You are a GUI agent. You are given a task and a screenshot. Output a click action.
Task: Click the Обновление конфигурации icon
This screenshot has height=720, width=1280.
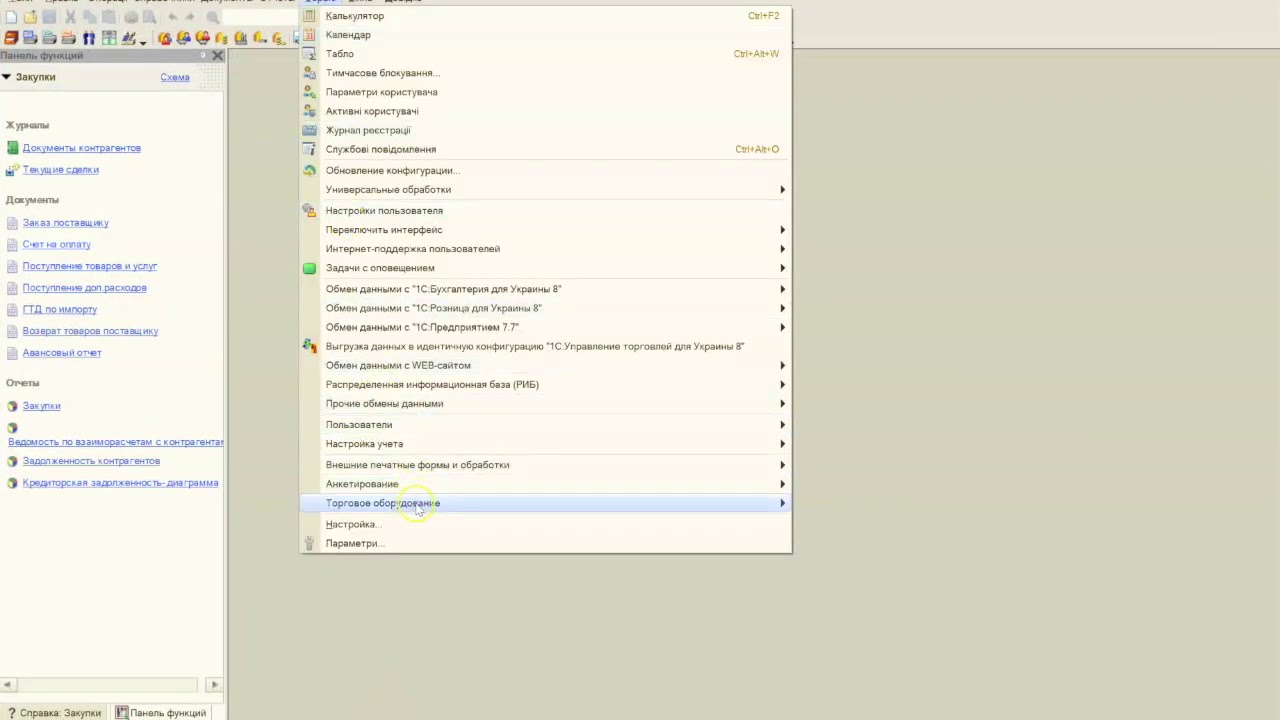309,170
